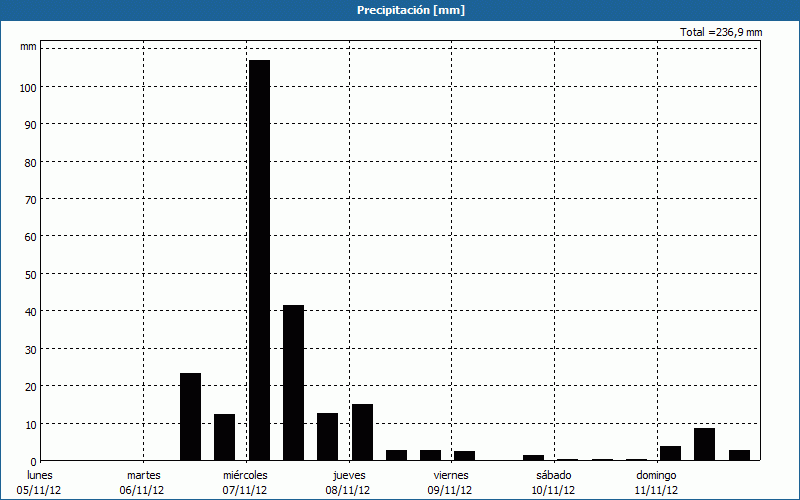
Task: Click the tallest bar after domingo
Action: pos(704,444)
